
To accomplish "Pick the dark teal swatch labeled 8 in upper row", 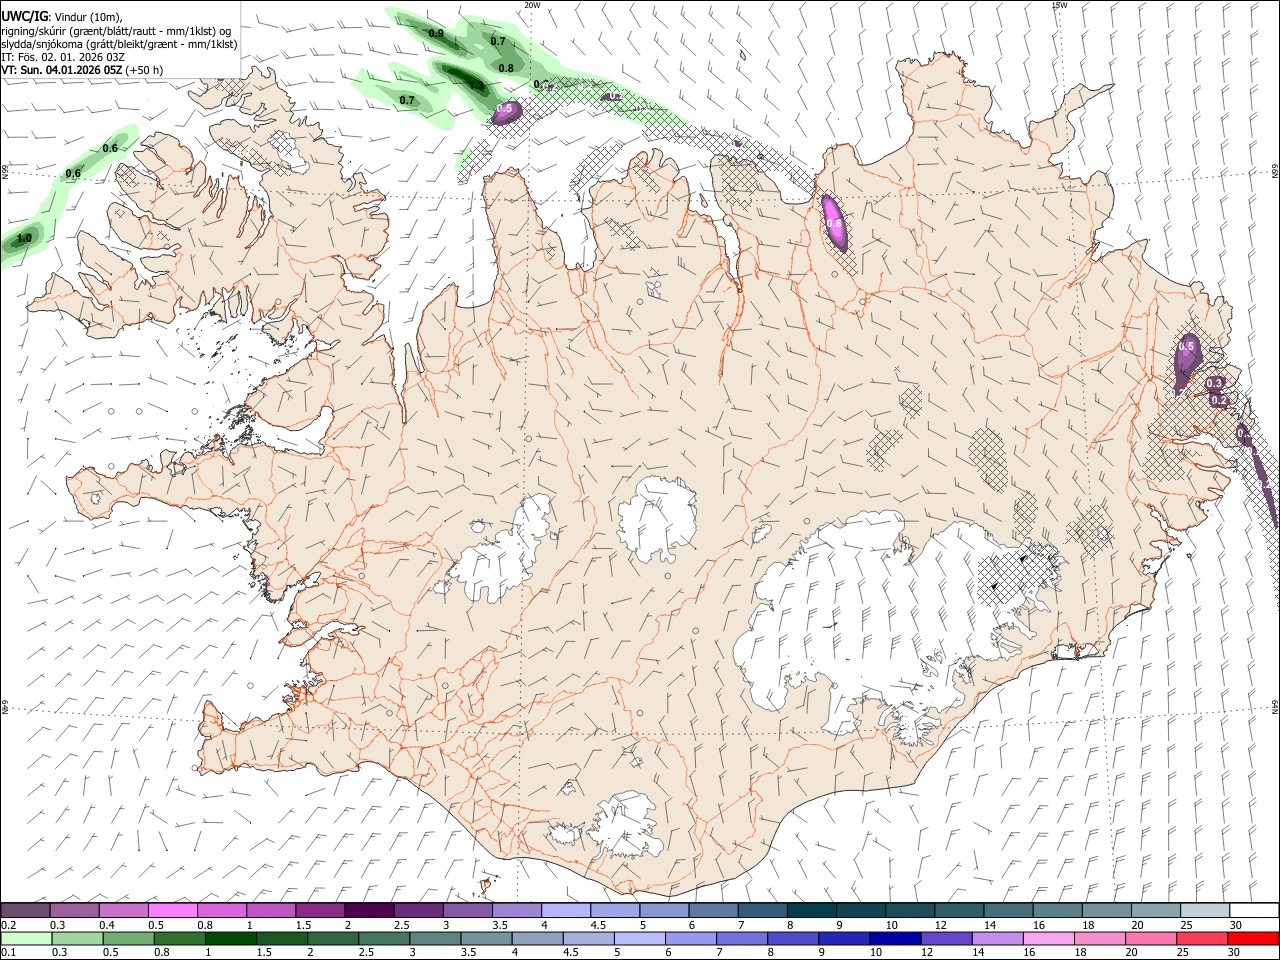I will click(x=811, y=911).
